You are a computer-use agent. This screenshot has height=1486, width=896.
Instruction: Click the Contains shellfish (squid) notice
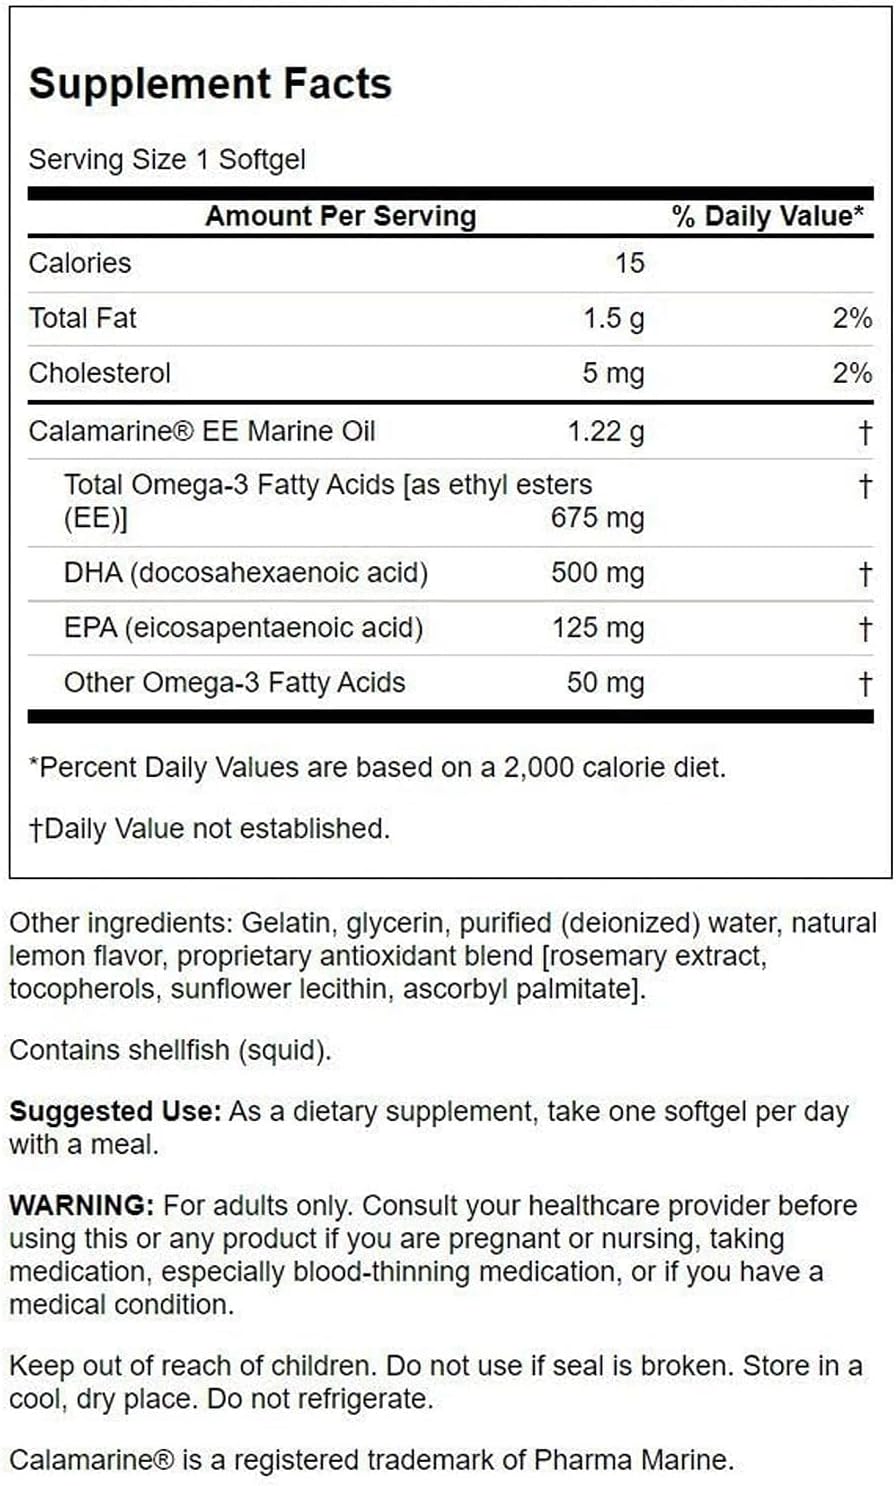coord(170,1051)
